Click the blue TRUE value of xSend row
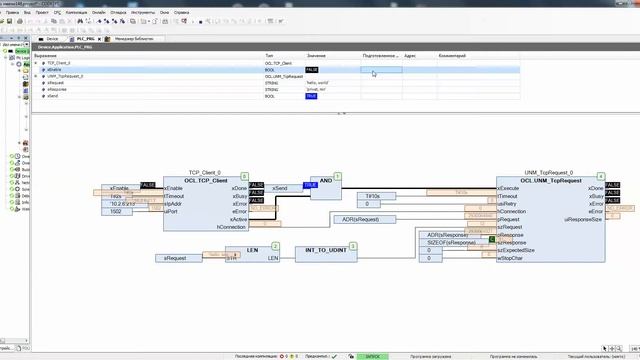 [x=311, y=96]
